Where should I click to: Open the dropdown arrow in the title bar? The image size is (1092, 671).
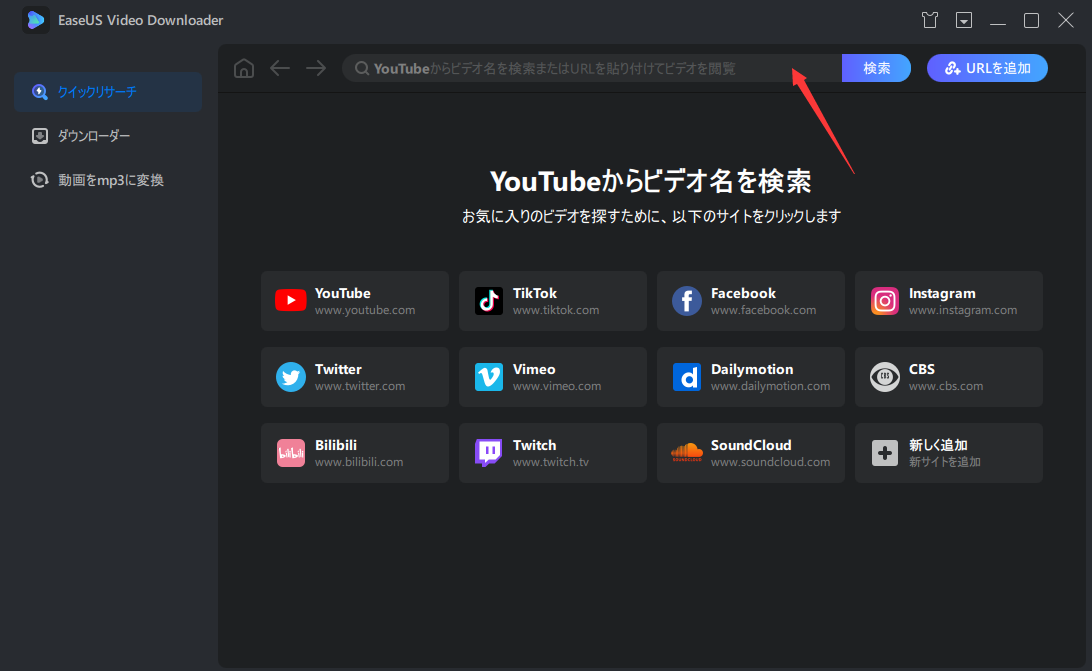click(964, 19)
